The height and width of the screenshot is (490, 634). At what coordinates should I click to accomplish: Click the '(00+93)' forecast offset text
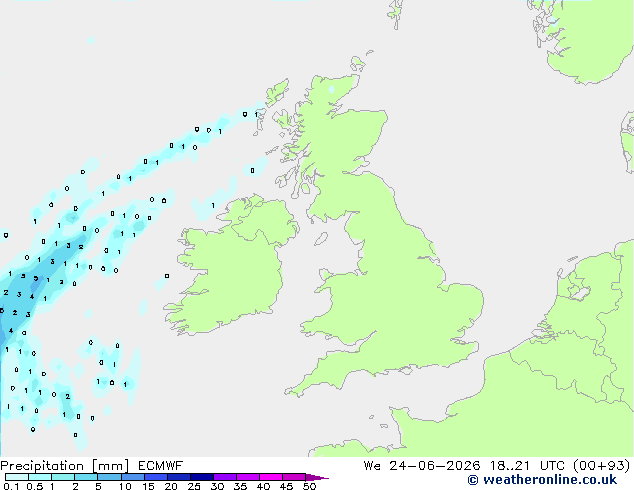click(602, 466)
